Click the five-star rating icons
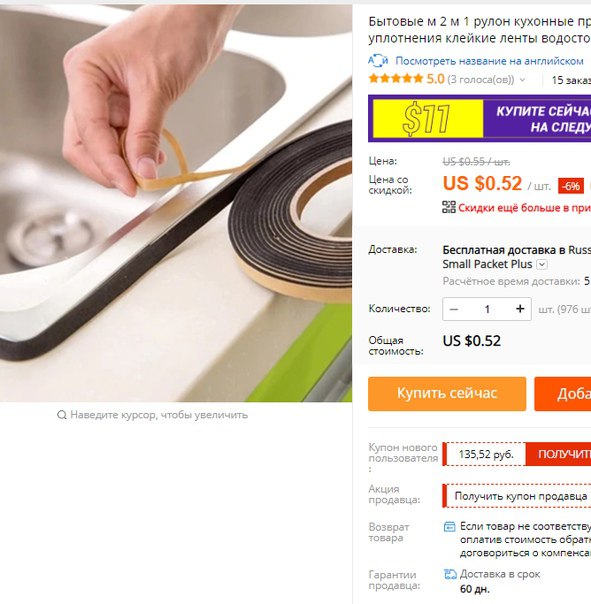This screenshot has height=604, width=591. (x=396, y=79)
